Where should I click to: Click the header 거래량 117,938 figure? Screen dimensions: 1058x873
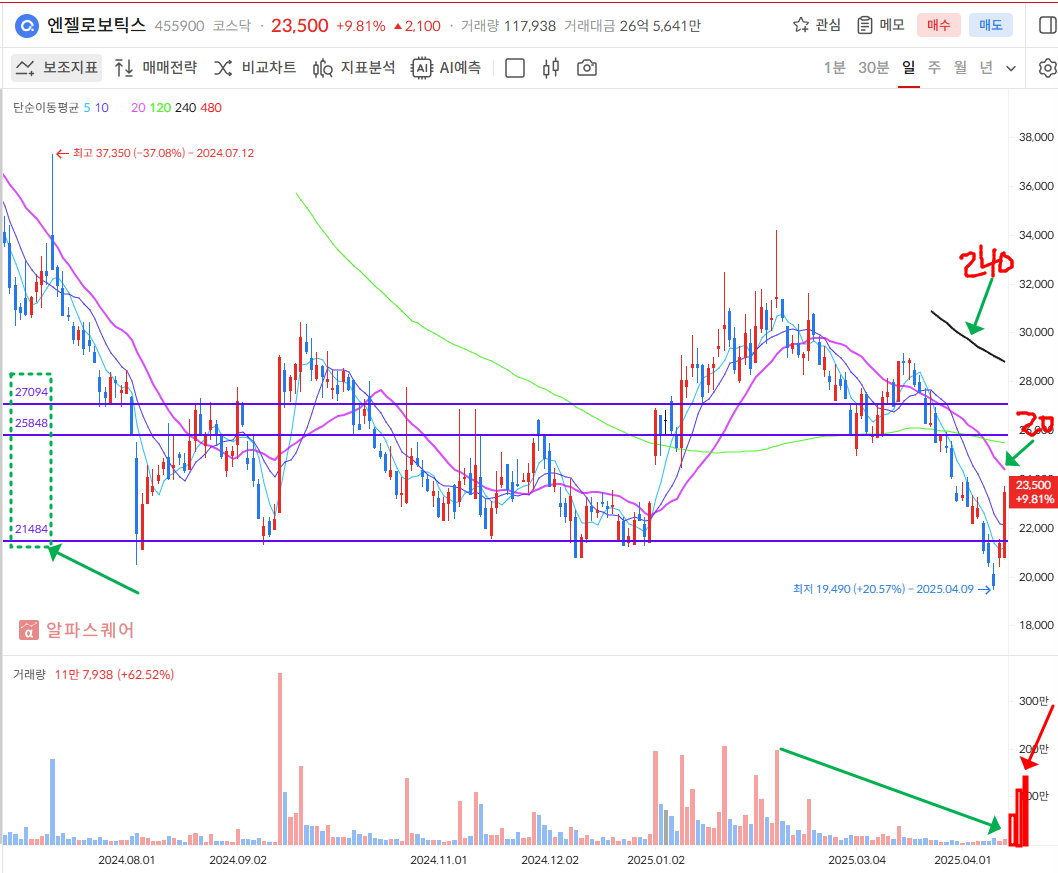pyautogui.click(x=508, y=26)
